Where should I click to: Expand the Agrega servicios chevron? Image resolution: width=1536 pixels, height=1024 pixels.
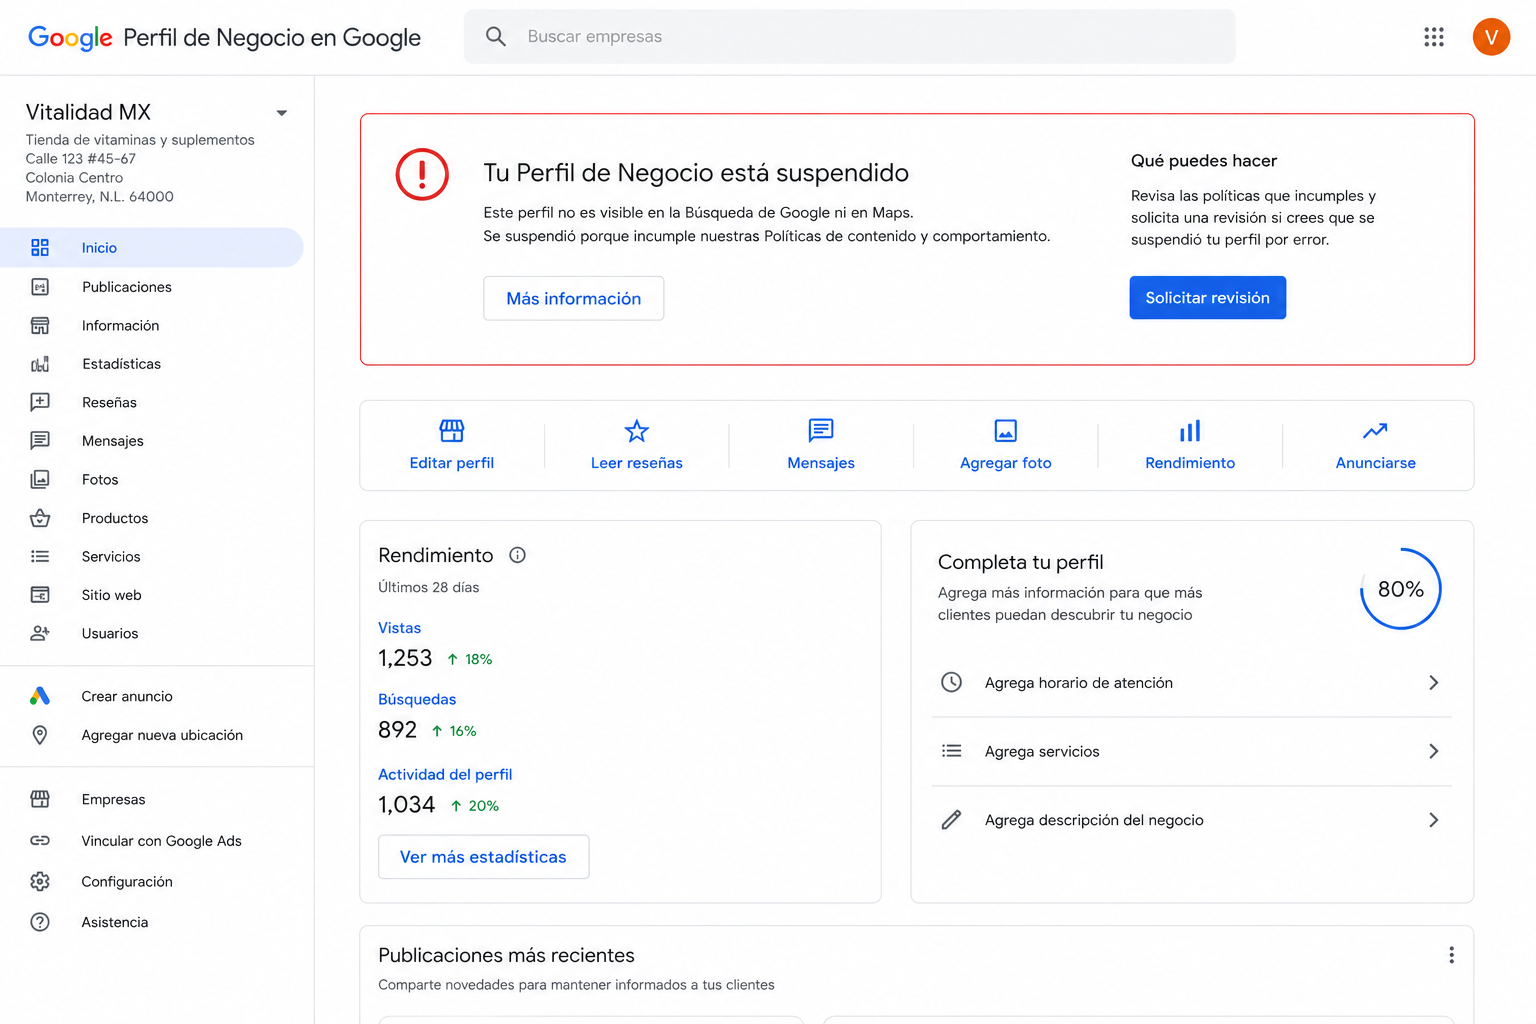(1433, 751)
